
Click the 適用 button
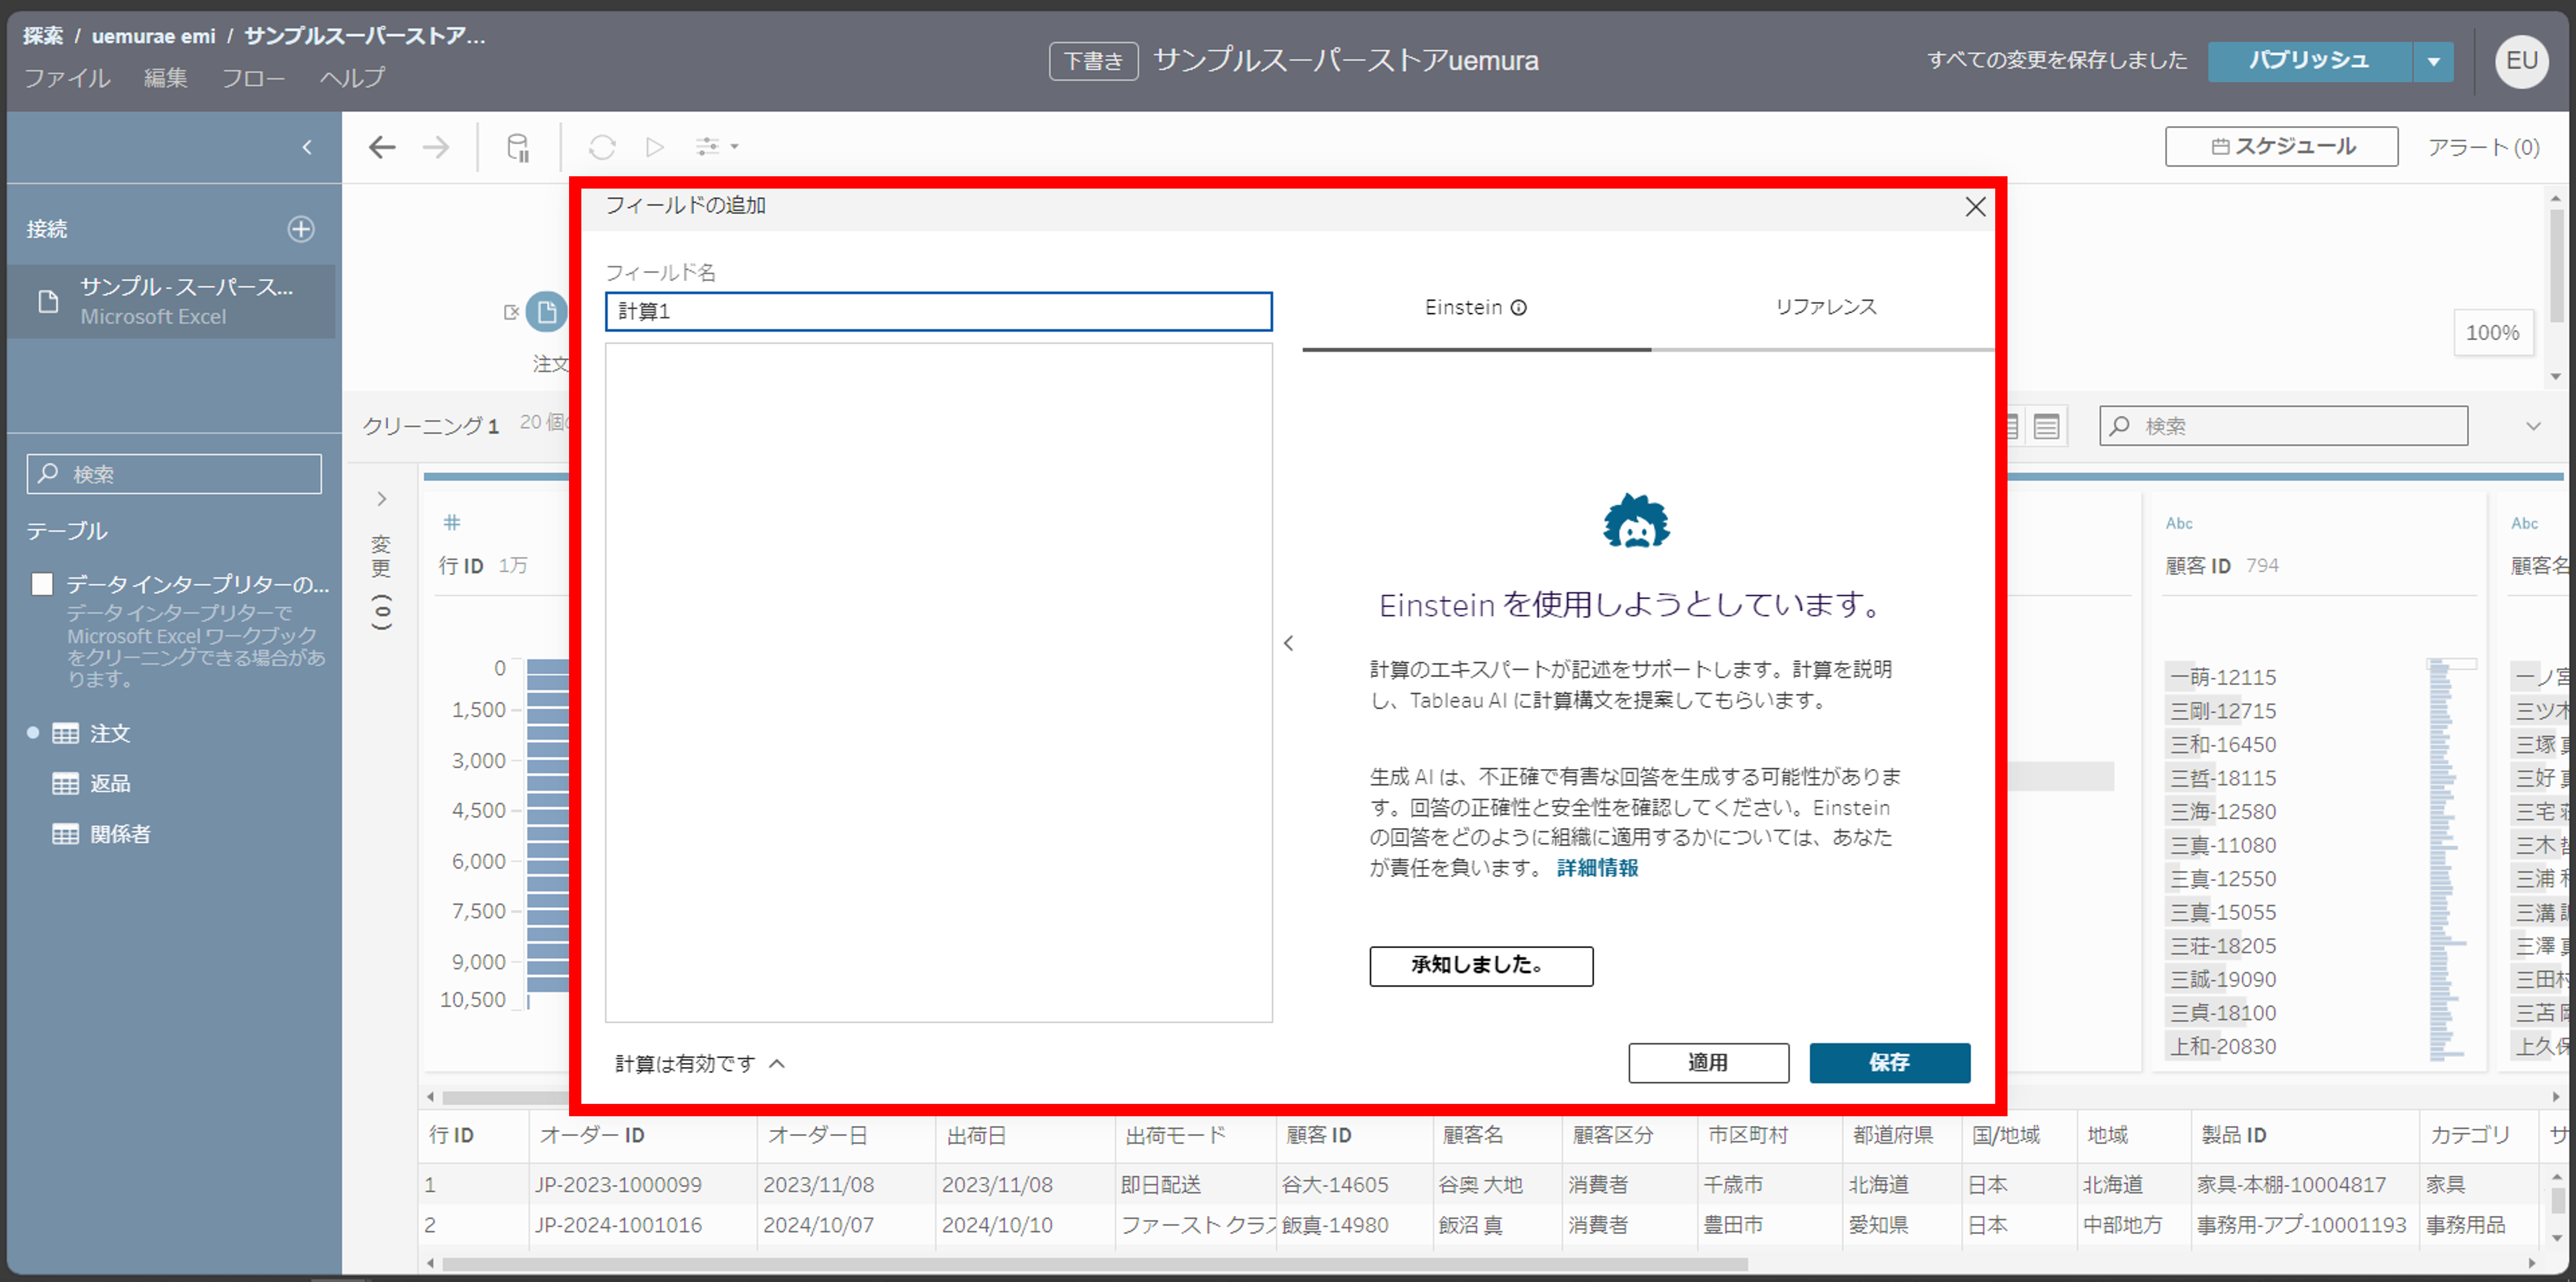pyautogui.click(x=1708, y=1063)
